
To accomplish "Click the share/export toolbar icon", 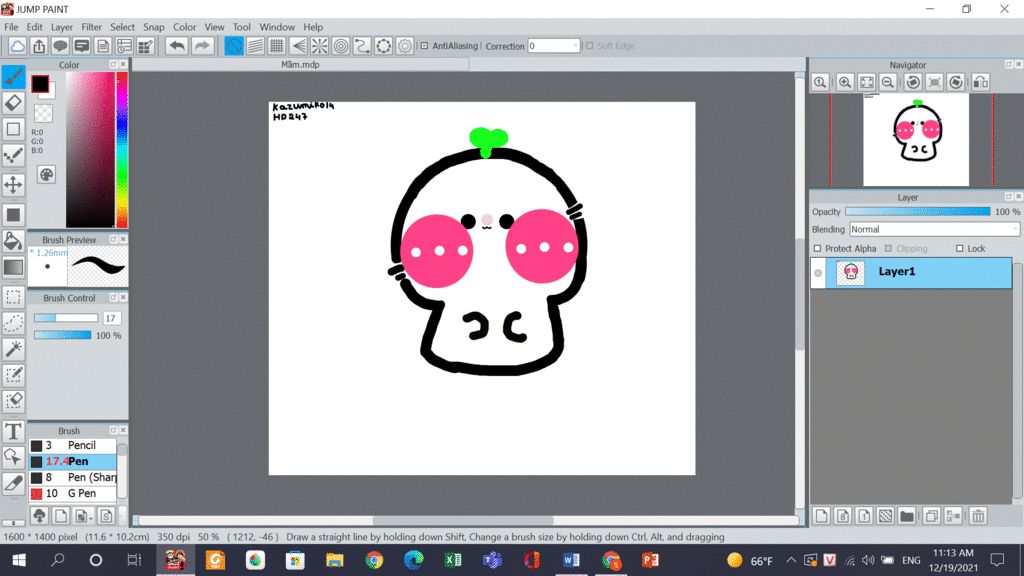I will click(39, 46).
